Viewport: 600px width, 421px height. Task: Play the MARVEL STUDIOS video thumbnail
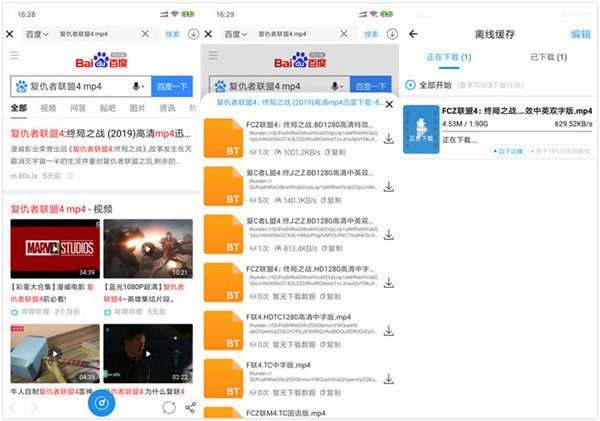point(55,248)
